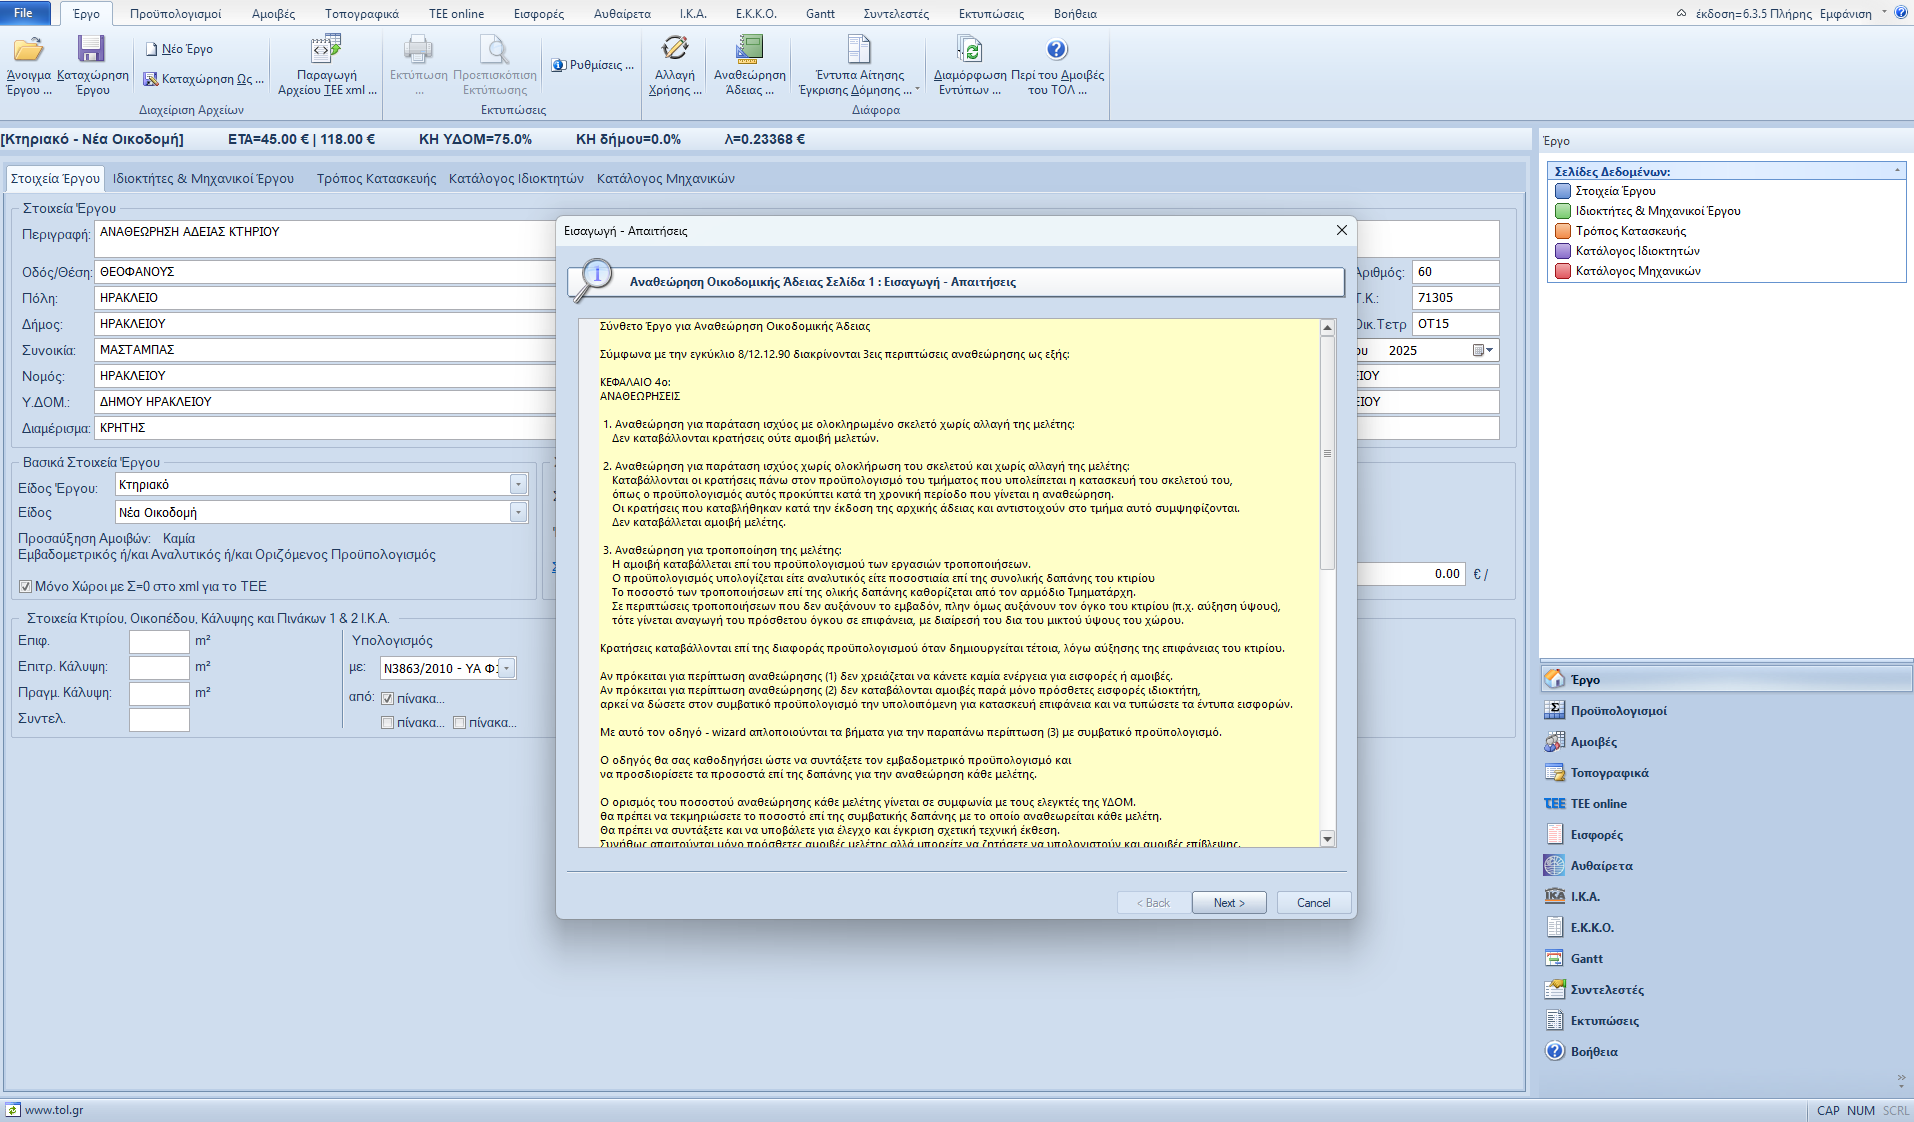Click the Save Project floppy disk icon
1914x1122 pixels.
[91, 50]
